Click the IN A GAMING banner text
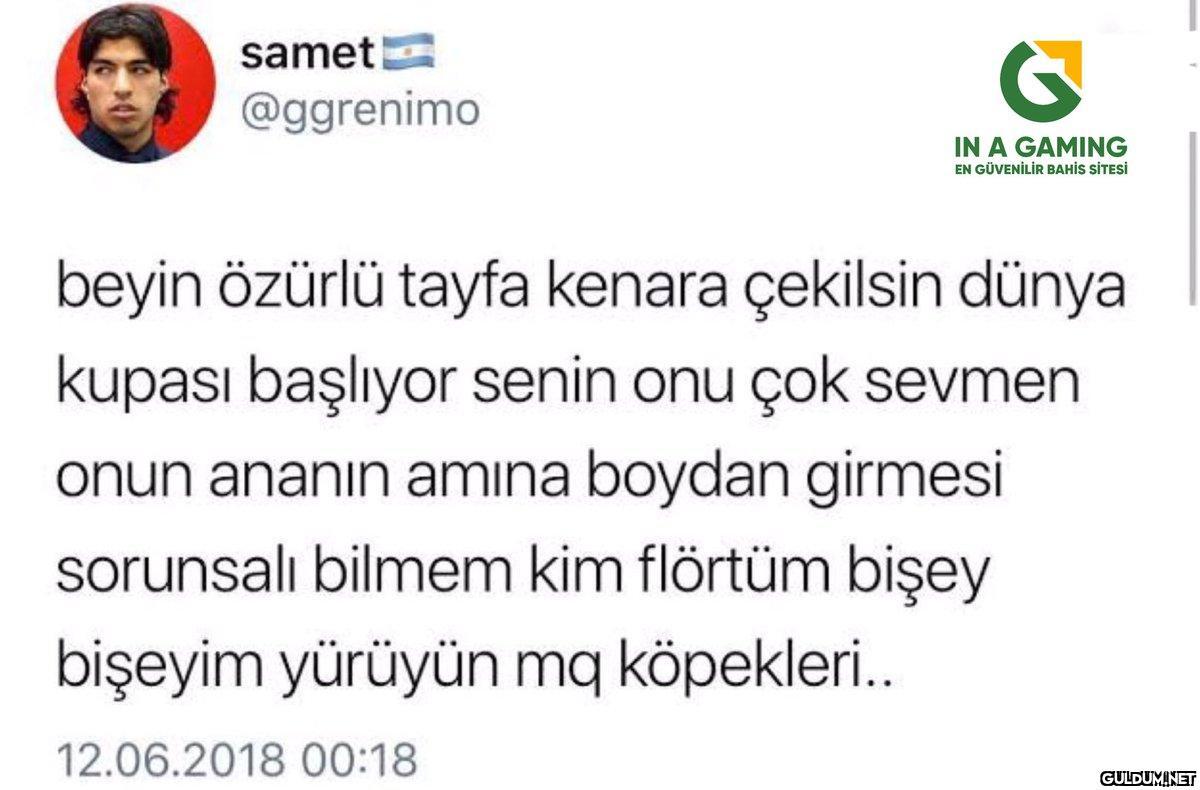Viewport: 1200px width, 790px height. pyautogui.click(x=1041, y=146)
